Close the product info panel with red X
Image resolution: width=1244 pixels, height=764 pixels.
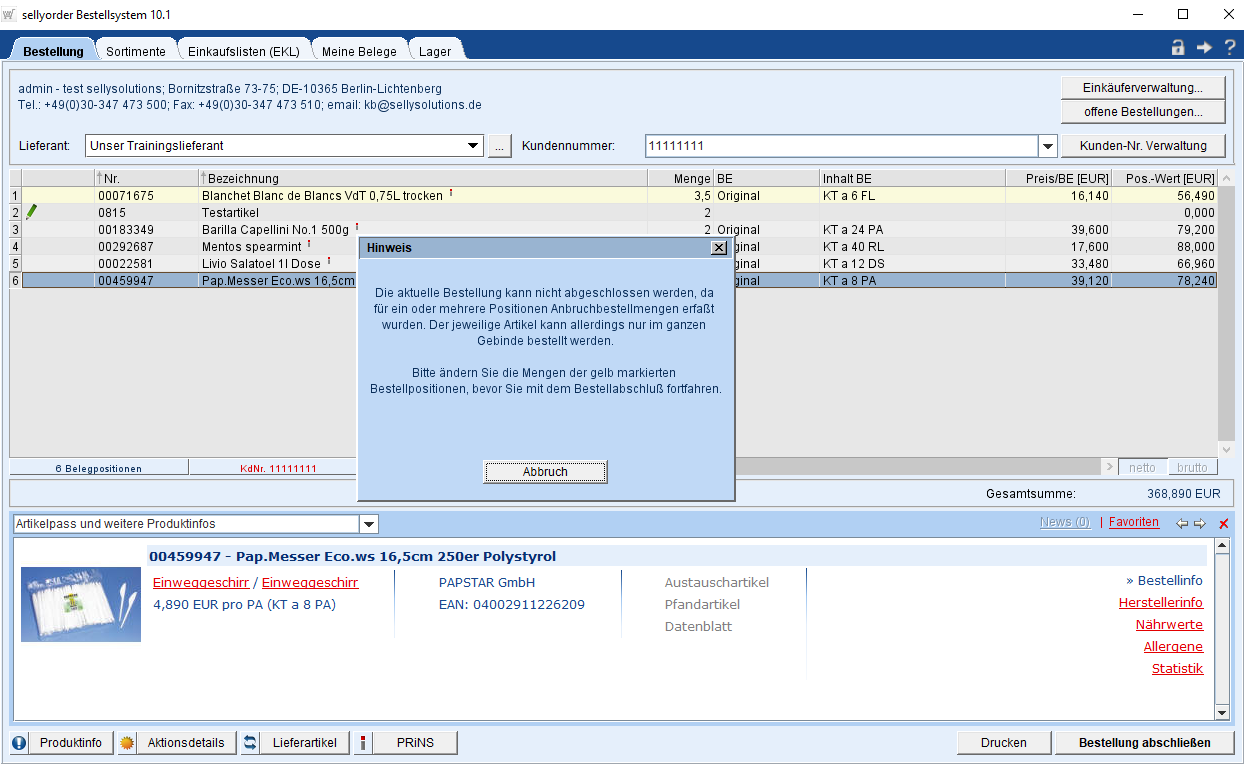(1223, 523)
